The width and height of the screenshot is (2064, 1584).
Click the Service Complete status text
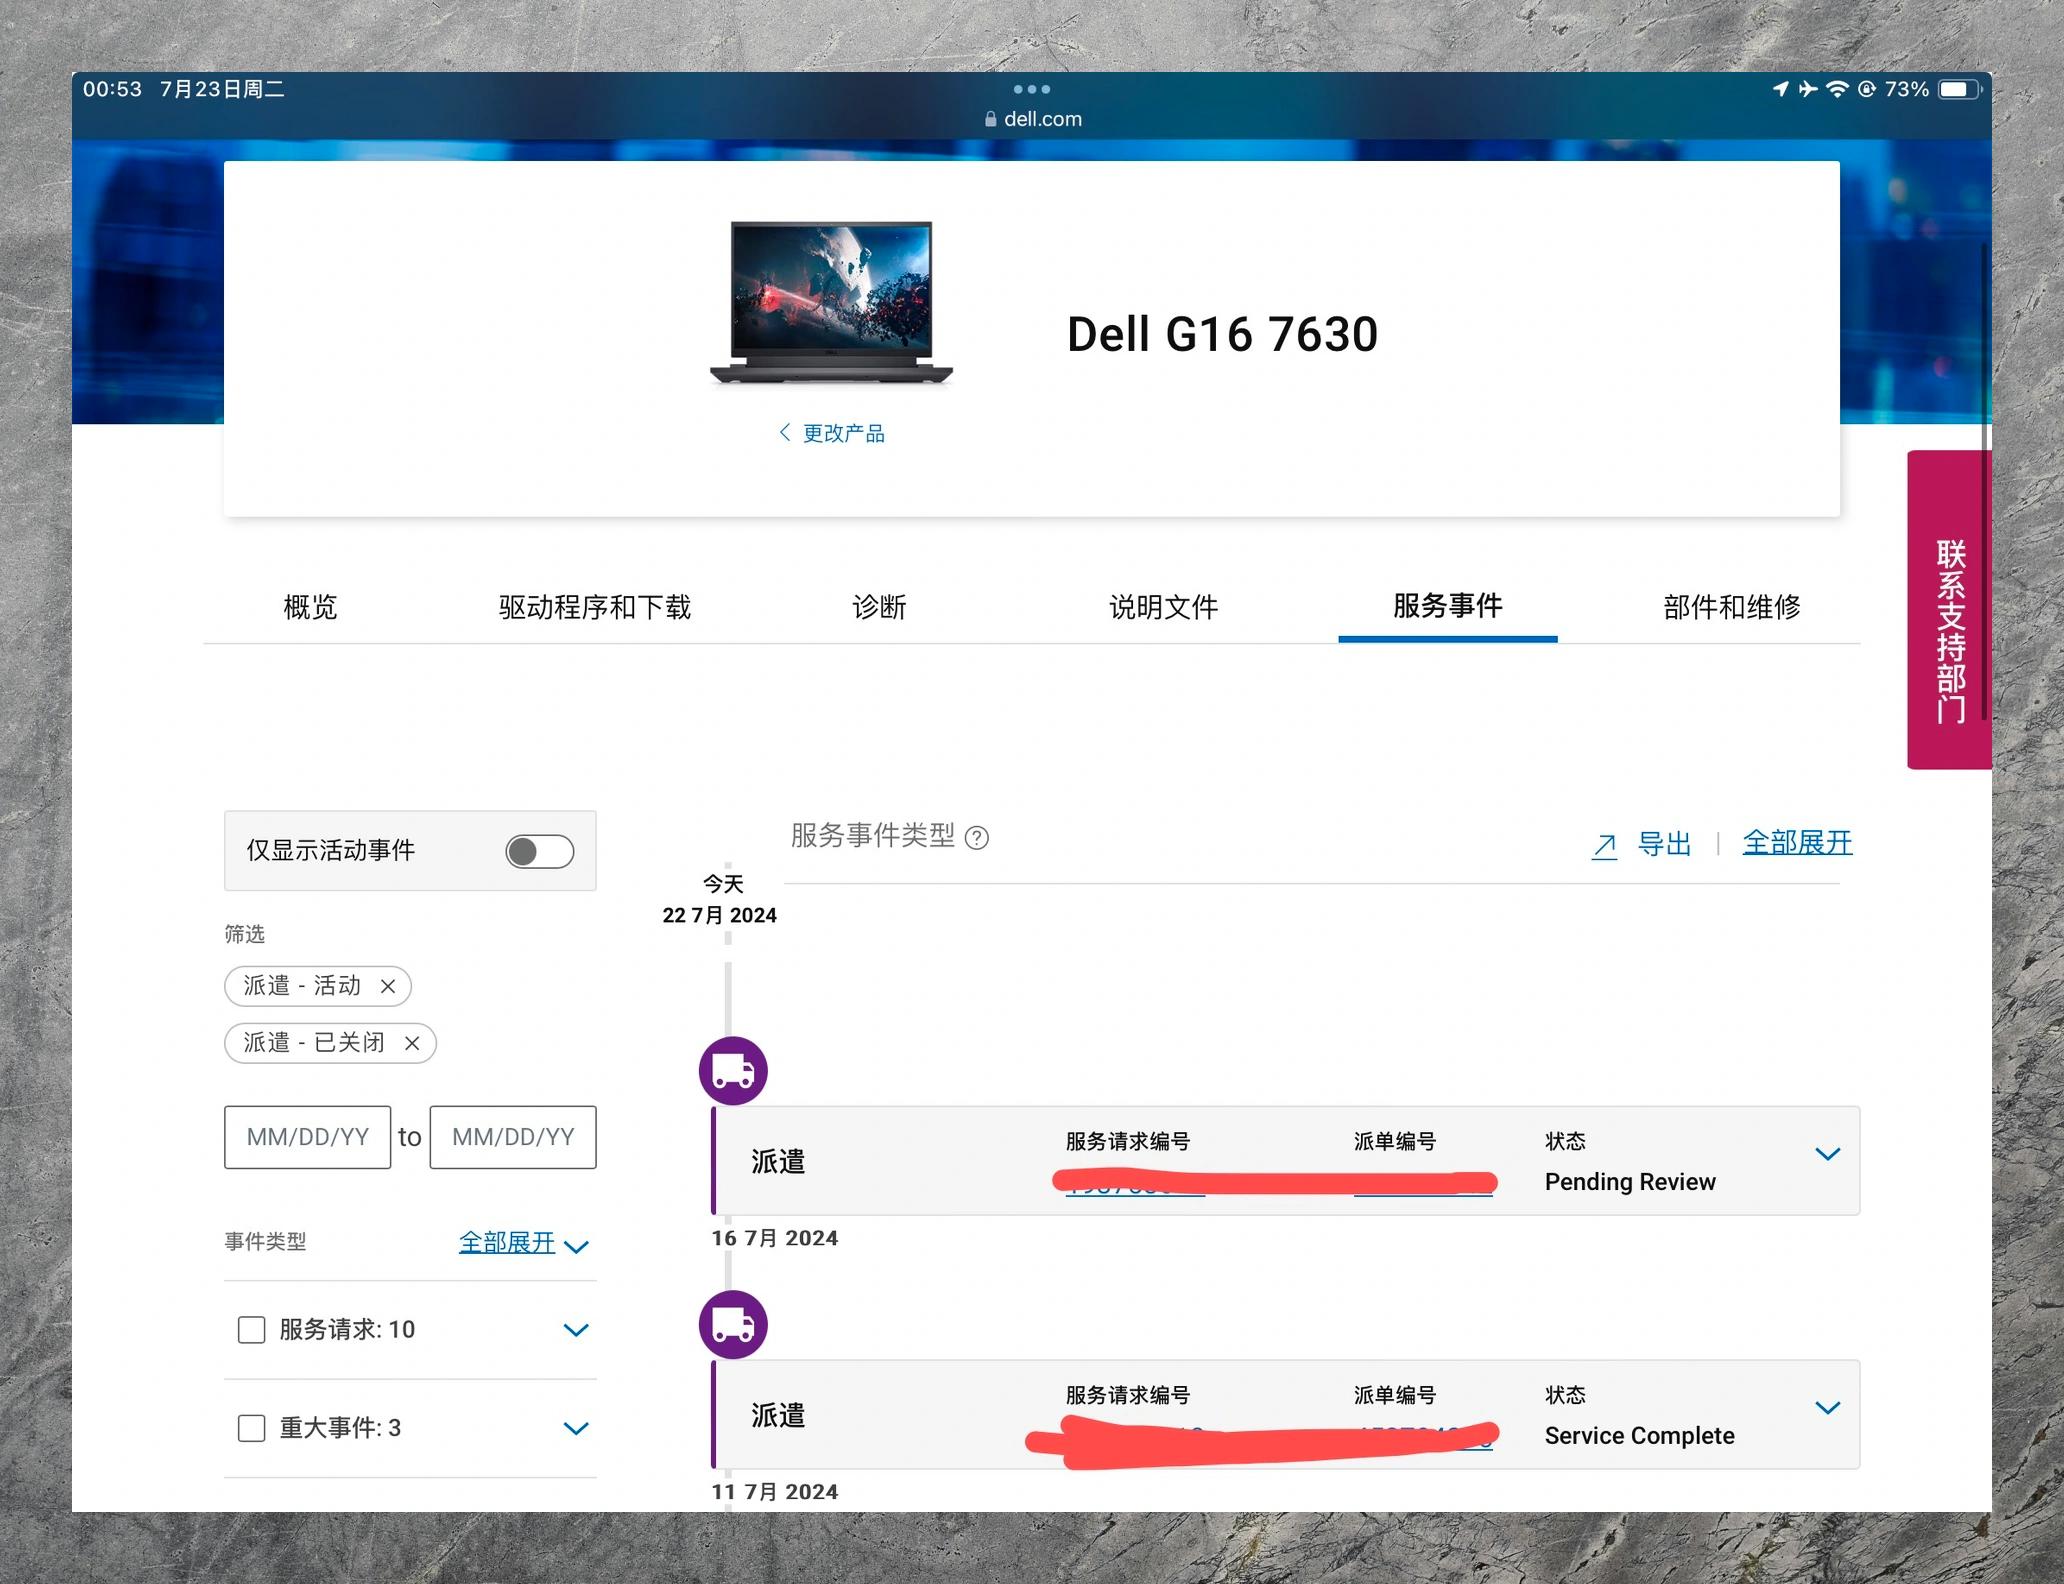[x=1640, y=1436]
